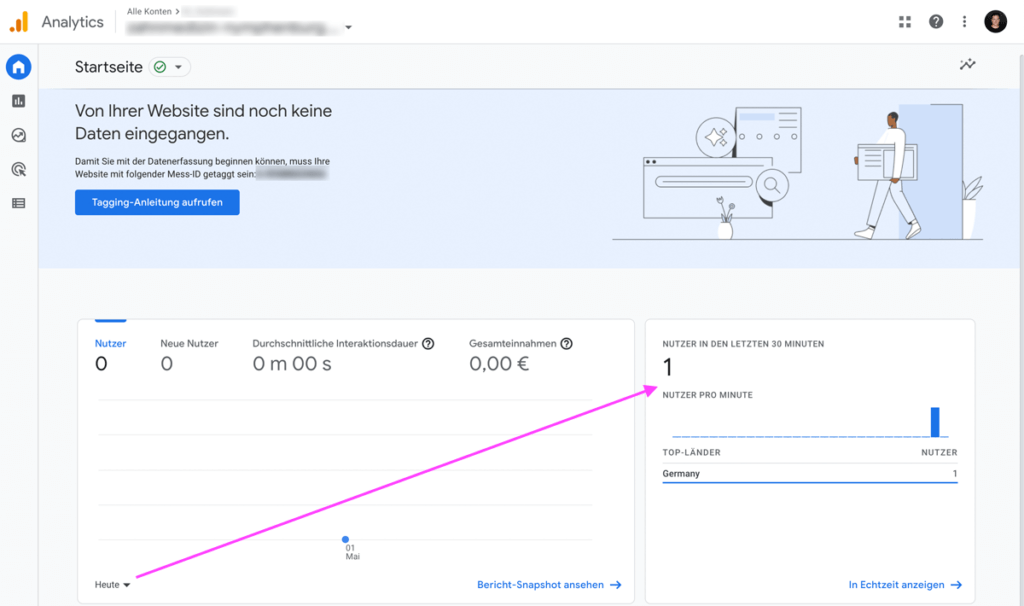
Task: Open the Configure table icon in sidebar
Action: coord(18,203)
